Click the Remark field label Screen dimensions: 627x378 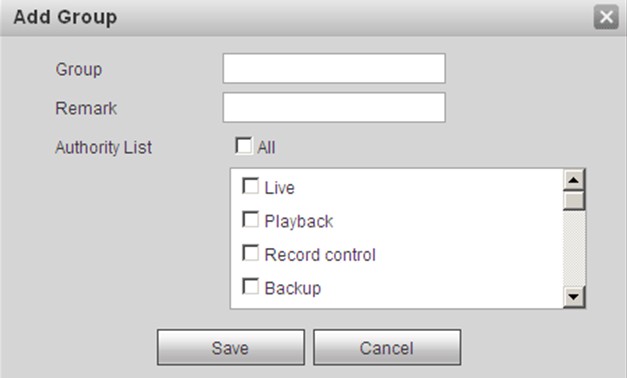[x=86, y=108]
